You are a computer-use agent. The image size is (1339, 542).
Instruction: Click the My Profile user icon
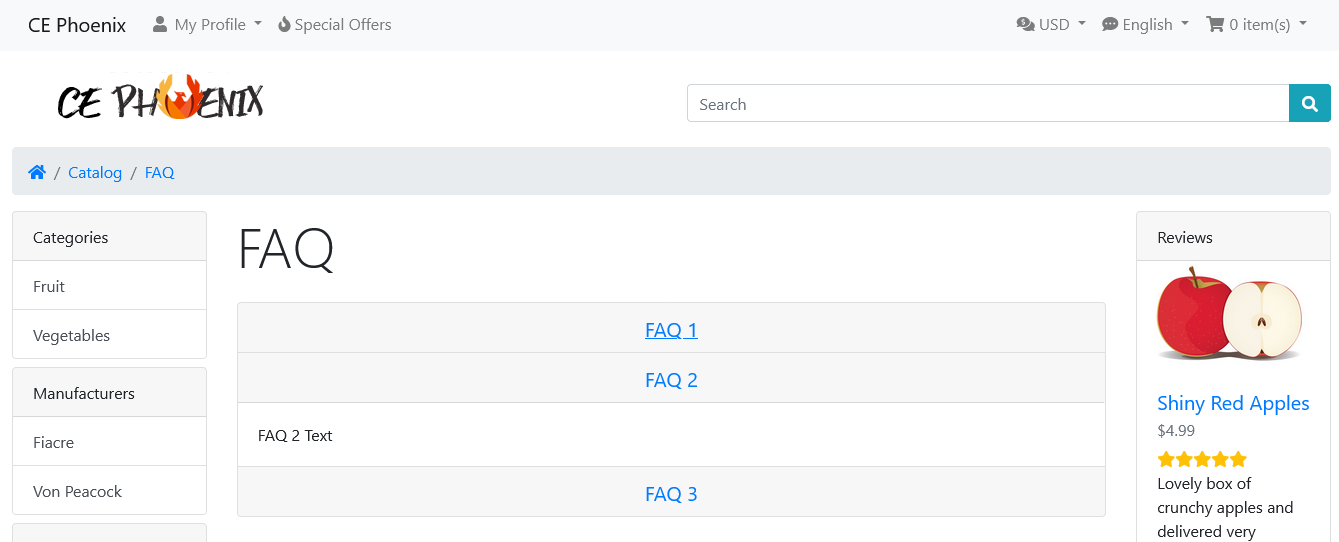(x=160, y=24)
